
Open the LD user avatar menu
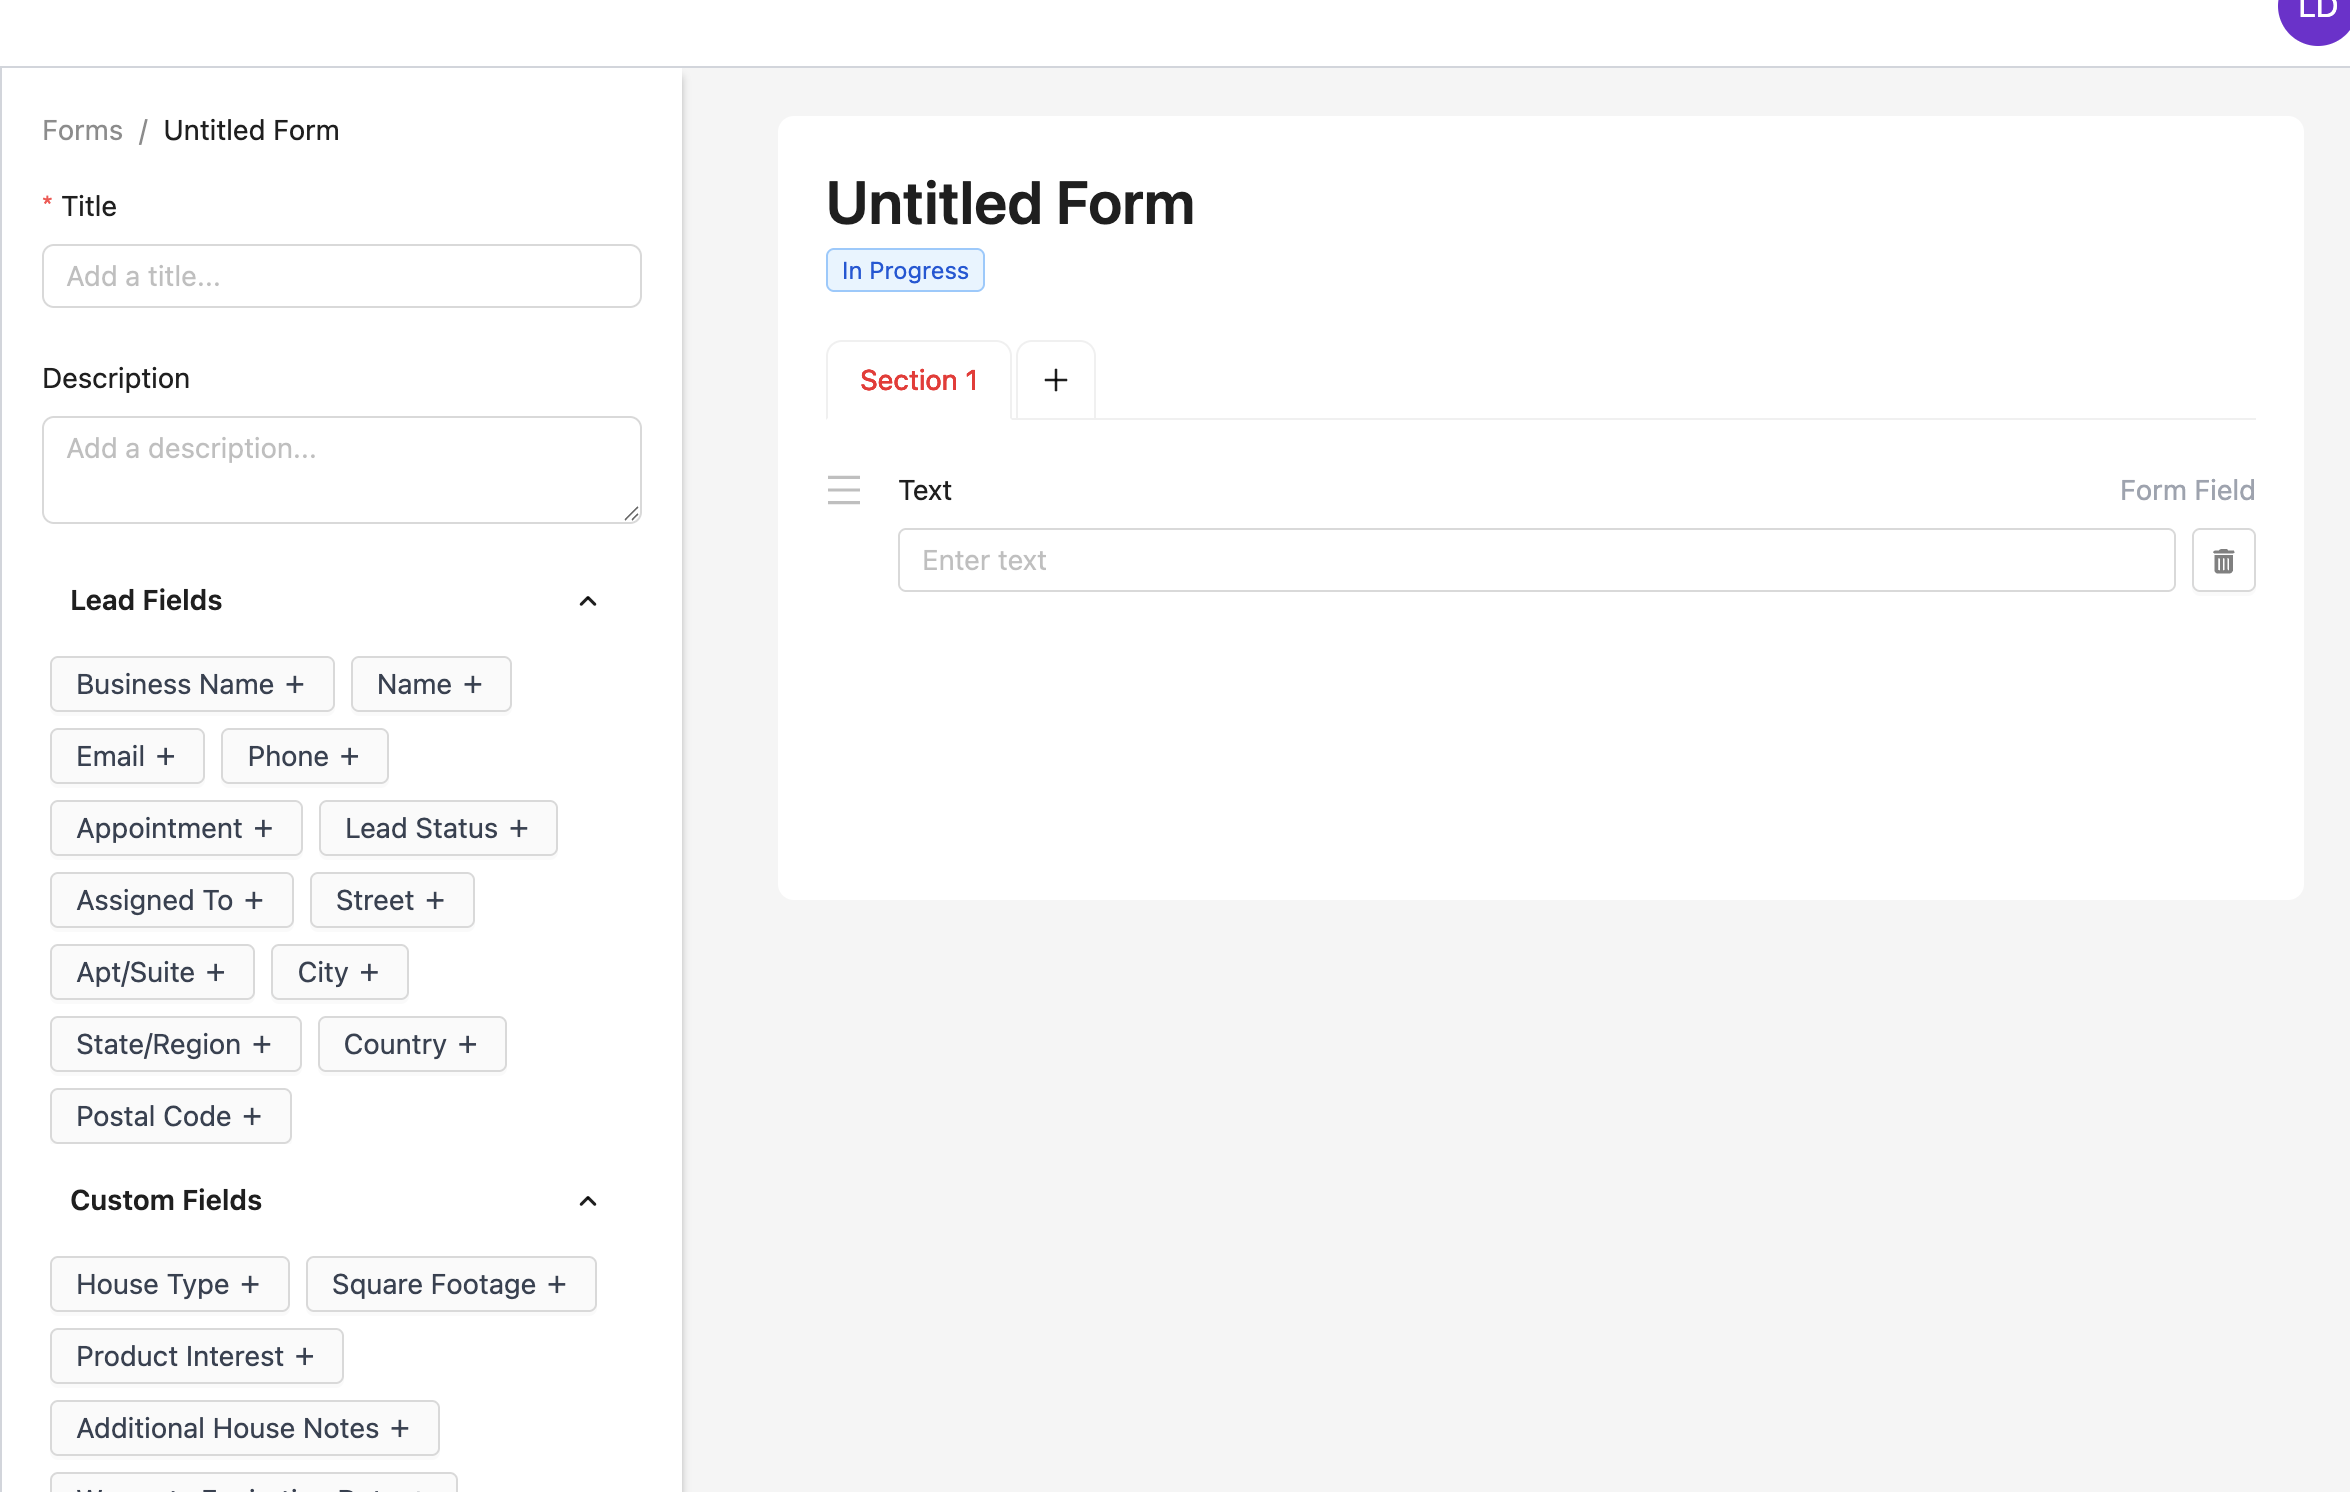(2318, 14)
